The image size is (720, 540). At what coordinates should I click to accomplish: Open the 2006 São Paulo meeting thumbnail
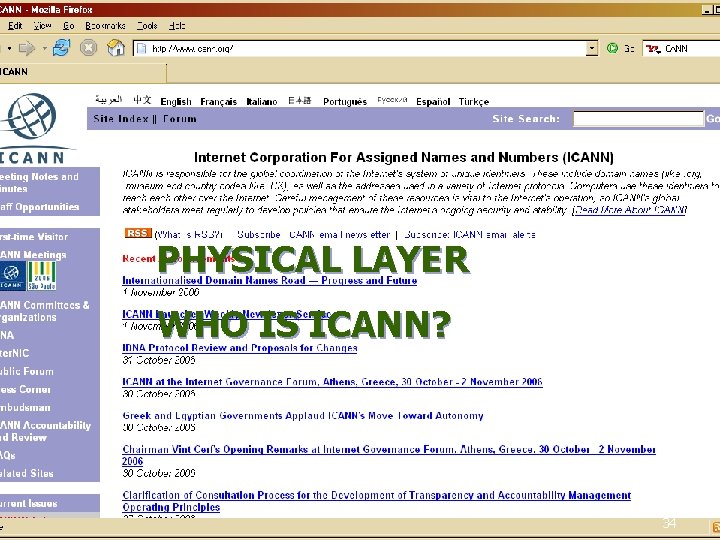(42, 276)
